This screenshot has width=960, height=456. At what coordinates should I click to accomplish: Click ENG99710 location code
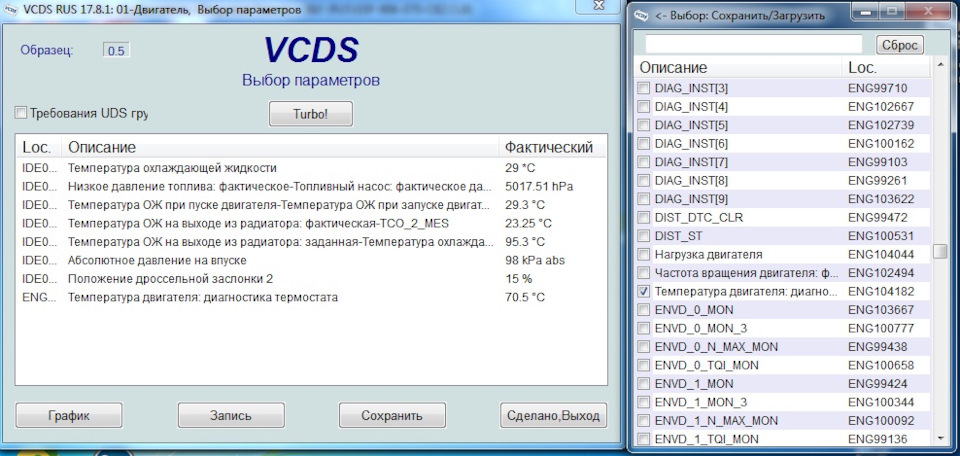pyautogui.click(x=877, y=88)
